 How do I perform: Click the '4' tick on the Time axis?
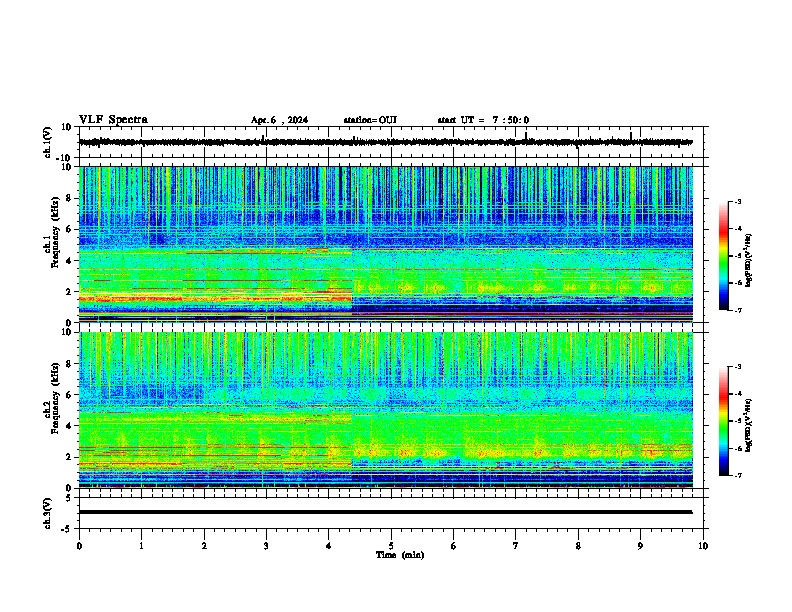point(329,546)
